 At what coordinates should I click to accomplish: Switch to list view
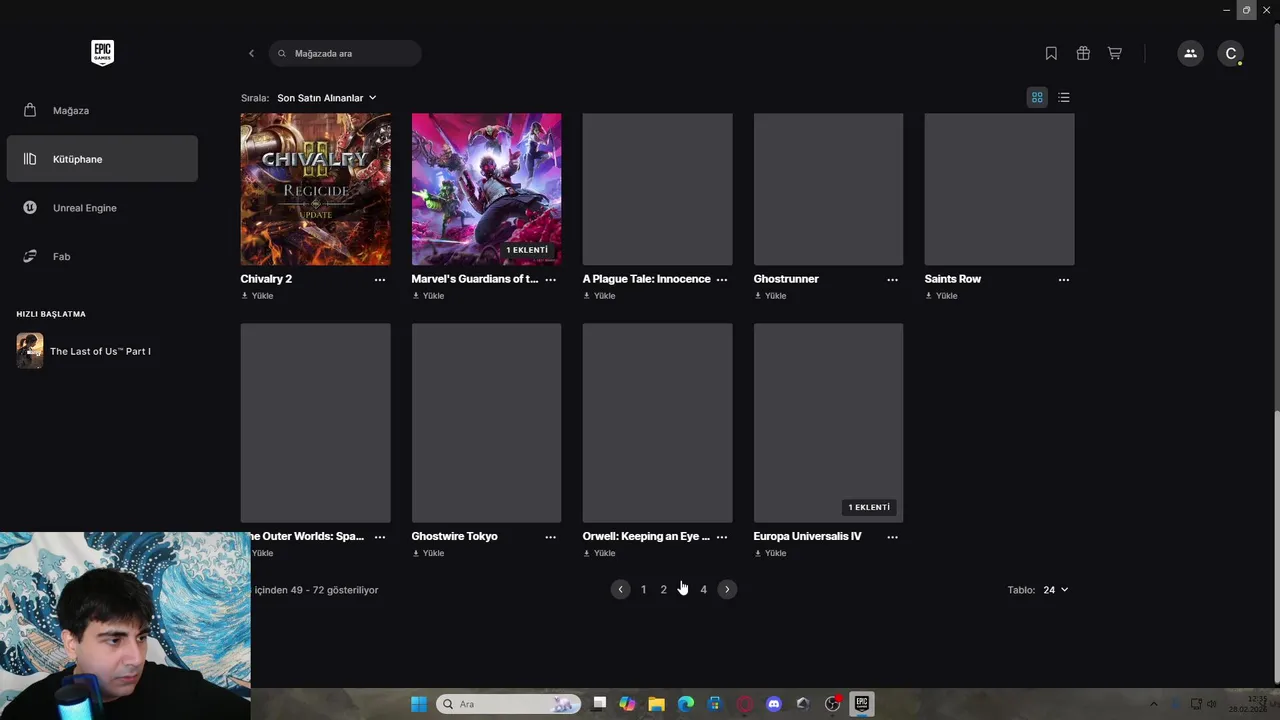click(1064, 97)
